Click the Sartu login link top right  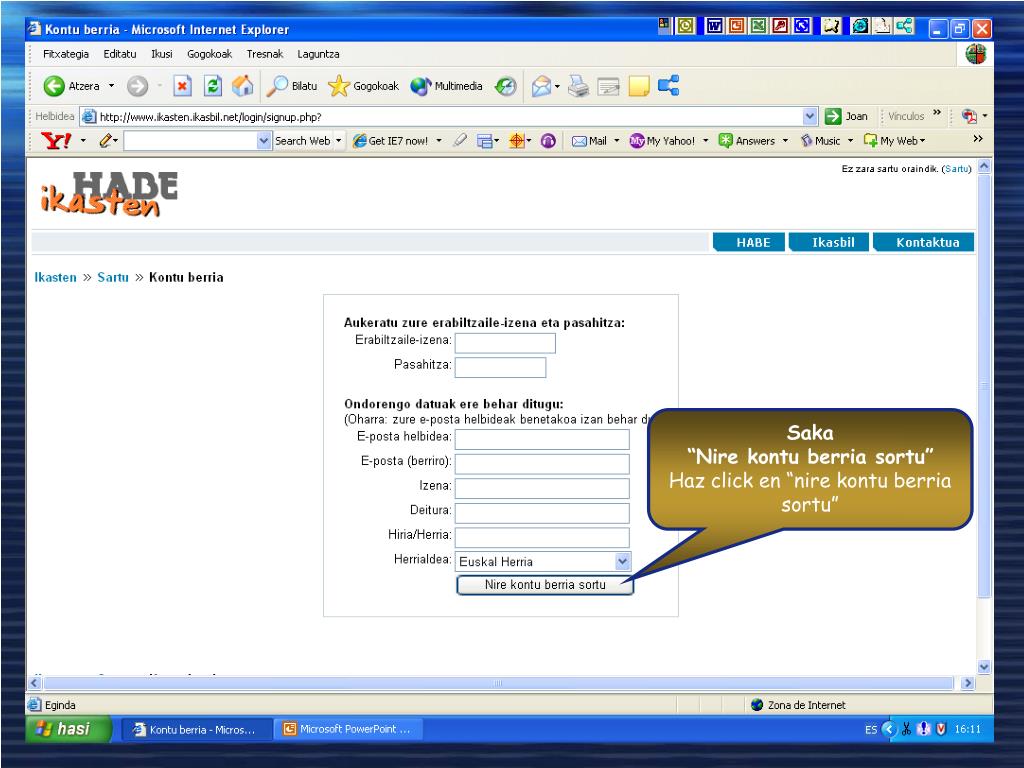(957, 168)
